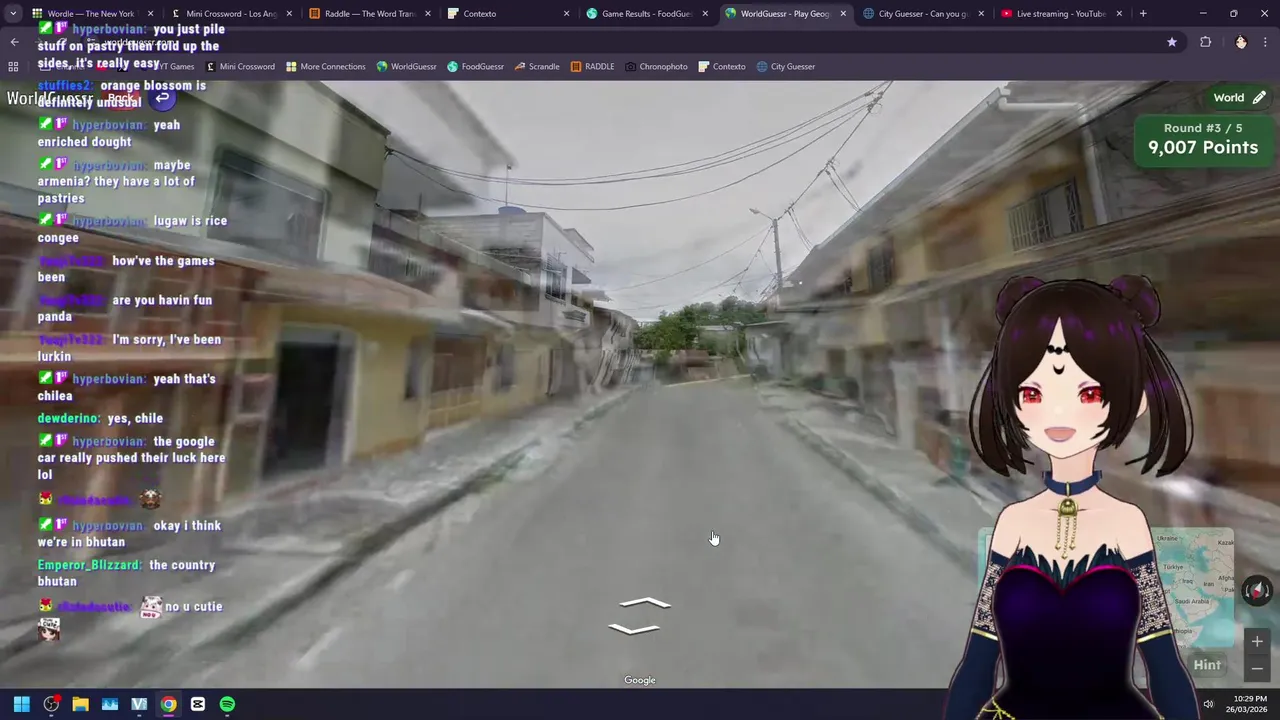Open the RADDLE bookmark
Image resolution: width=1280 pixels, height=720 pixels.
592,66
